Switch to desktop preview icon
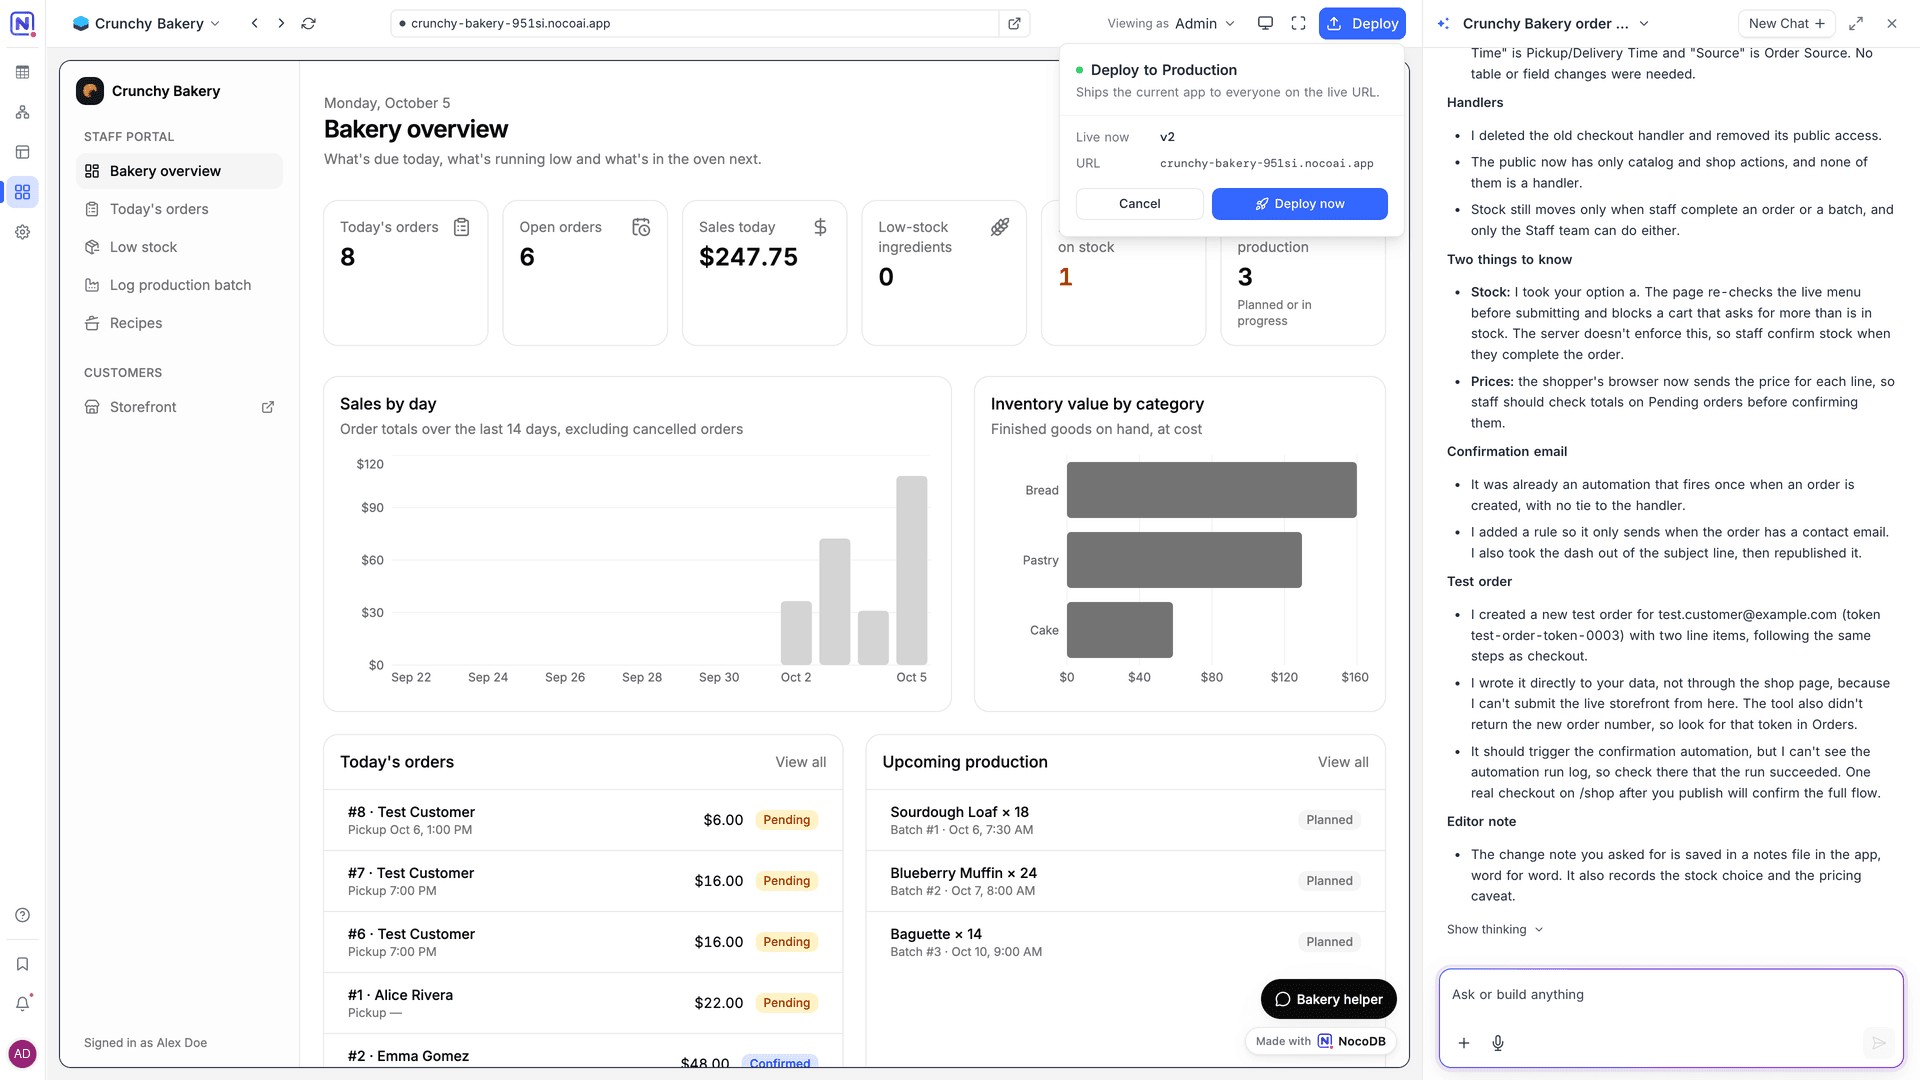The height and width of the screenshot is (1080, 1920). point(1265,23)
